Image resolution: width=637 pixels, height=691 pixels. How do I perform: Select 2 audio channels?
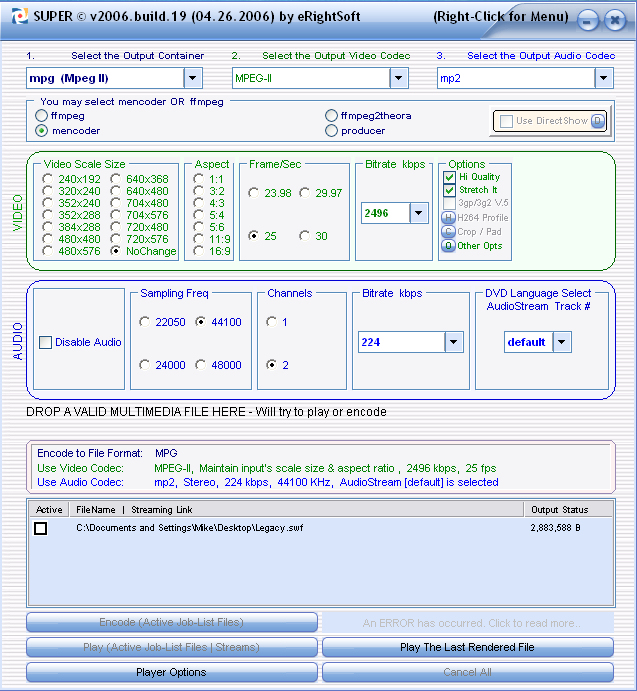[x=272, y=365]
